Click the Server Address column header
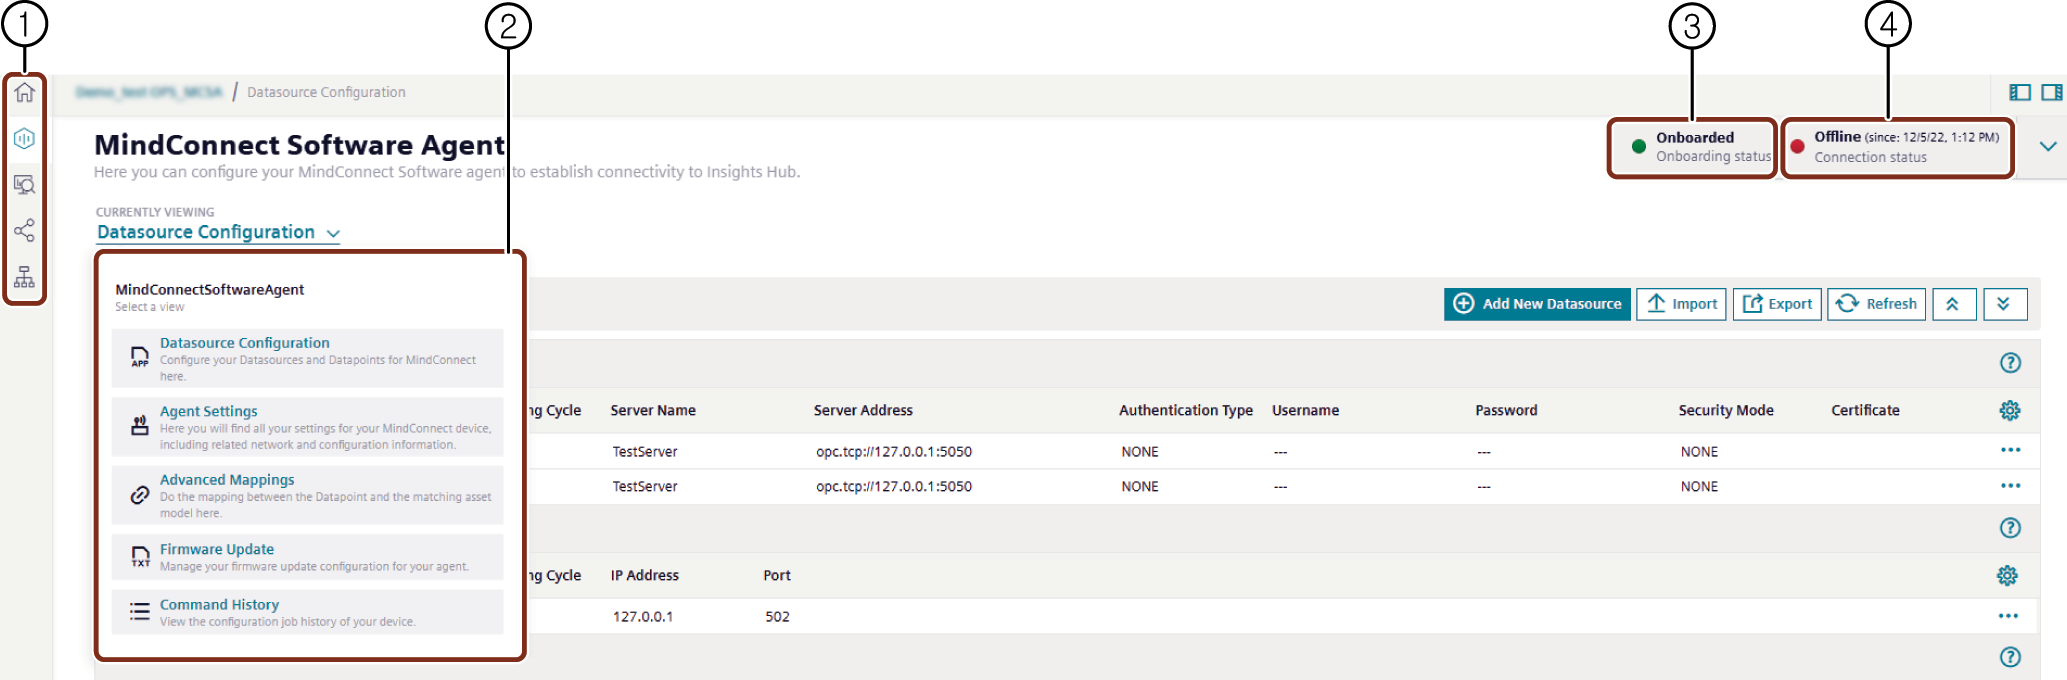The height and width of the screenshot is (680, 2067). tap(863, 410)
